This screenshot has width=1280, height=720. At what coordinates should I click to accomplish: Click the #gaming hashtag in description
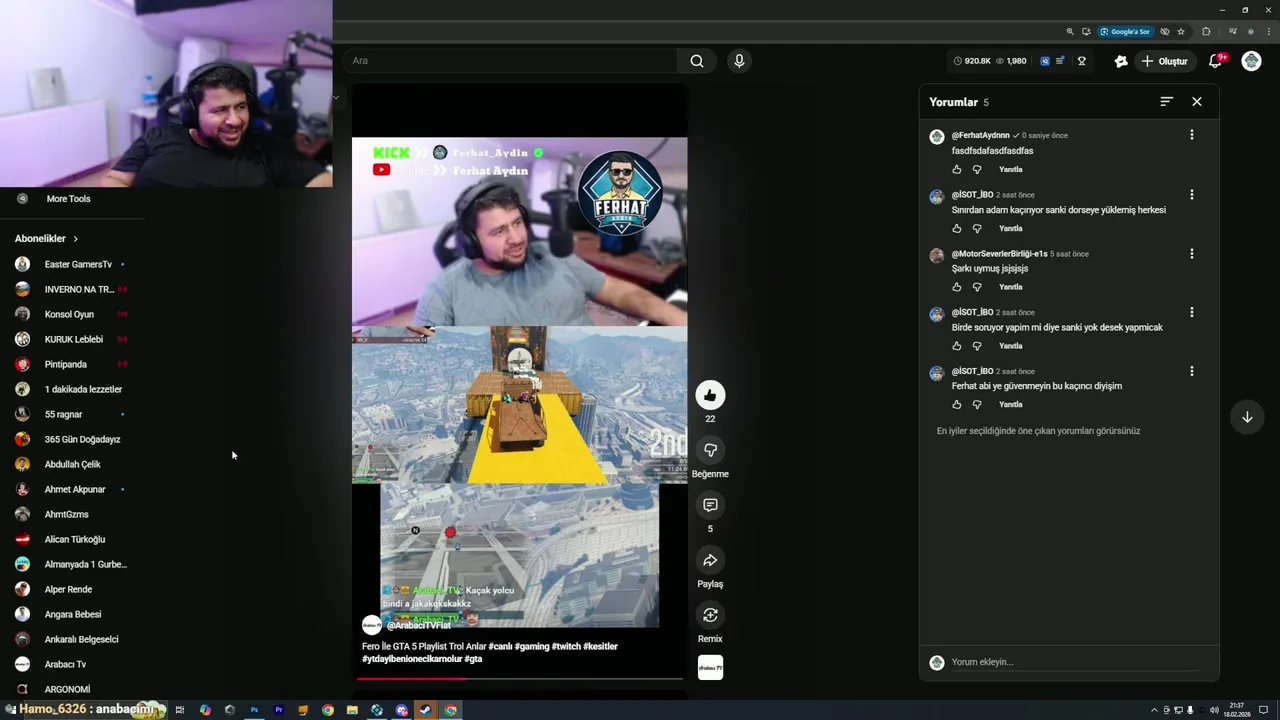pos(532,646)
